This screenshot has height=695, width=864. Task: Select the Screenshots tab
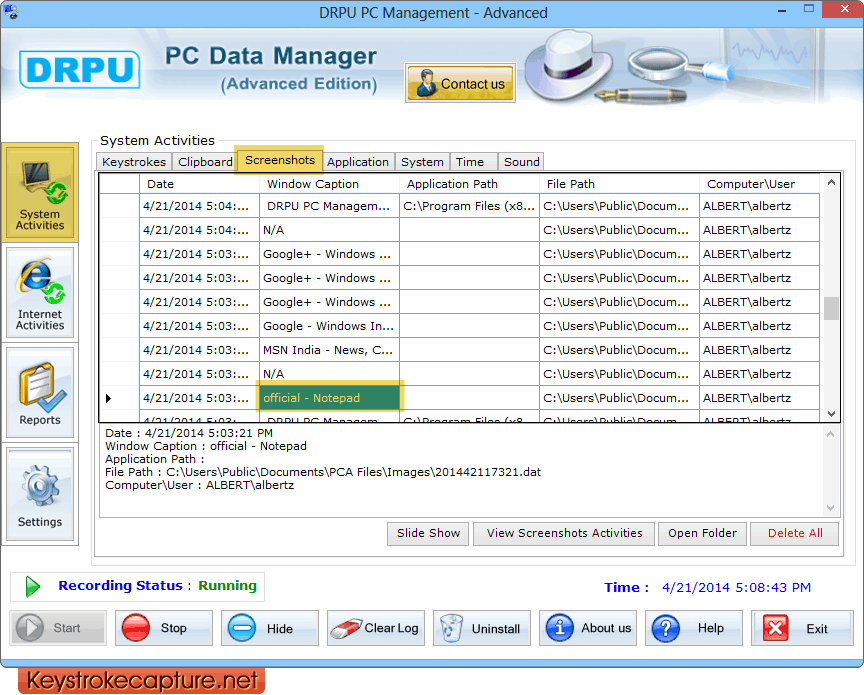(279, 160)
